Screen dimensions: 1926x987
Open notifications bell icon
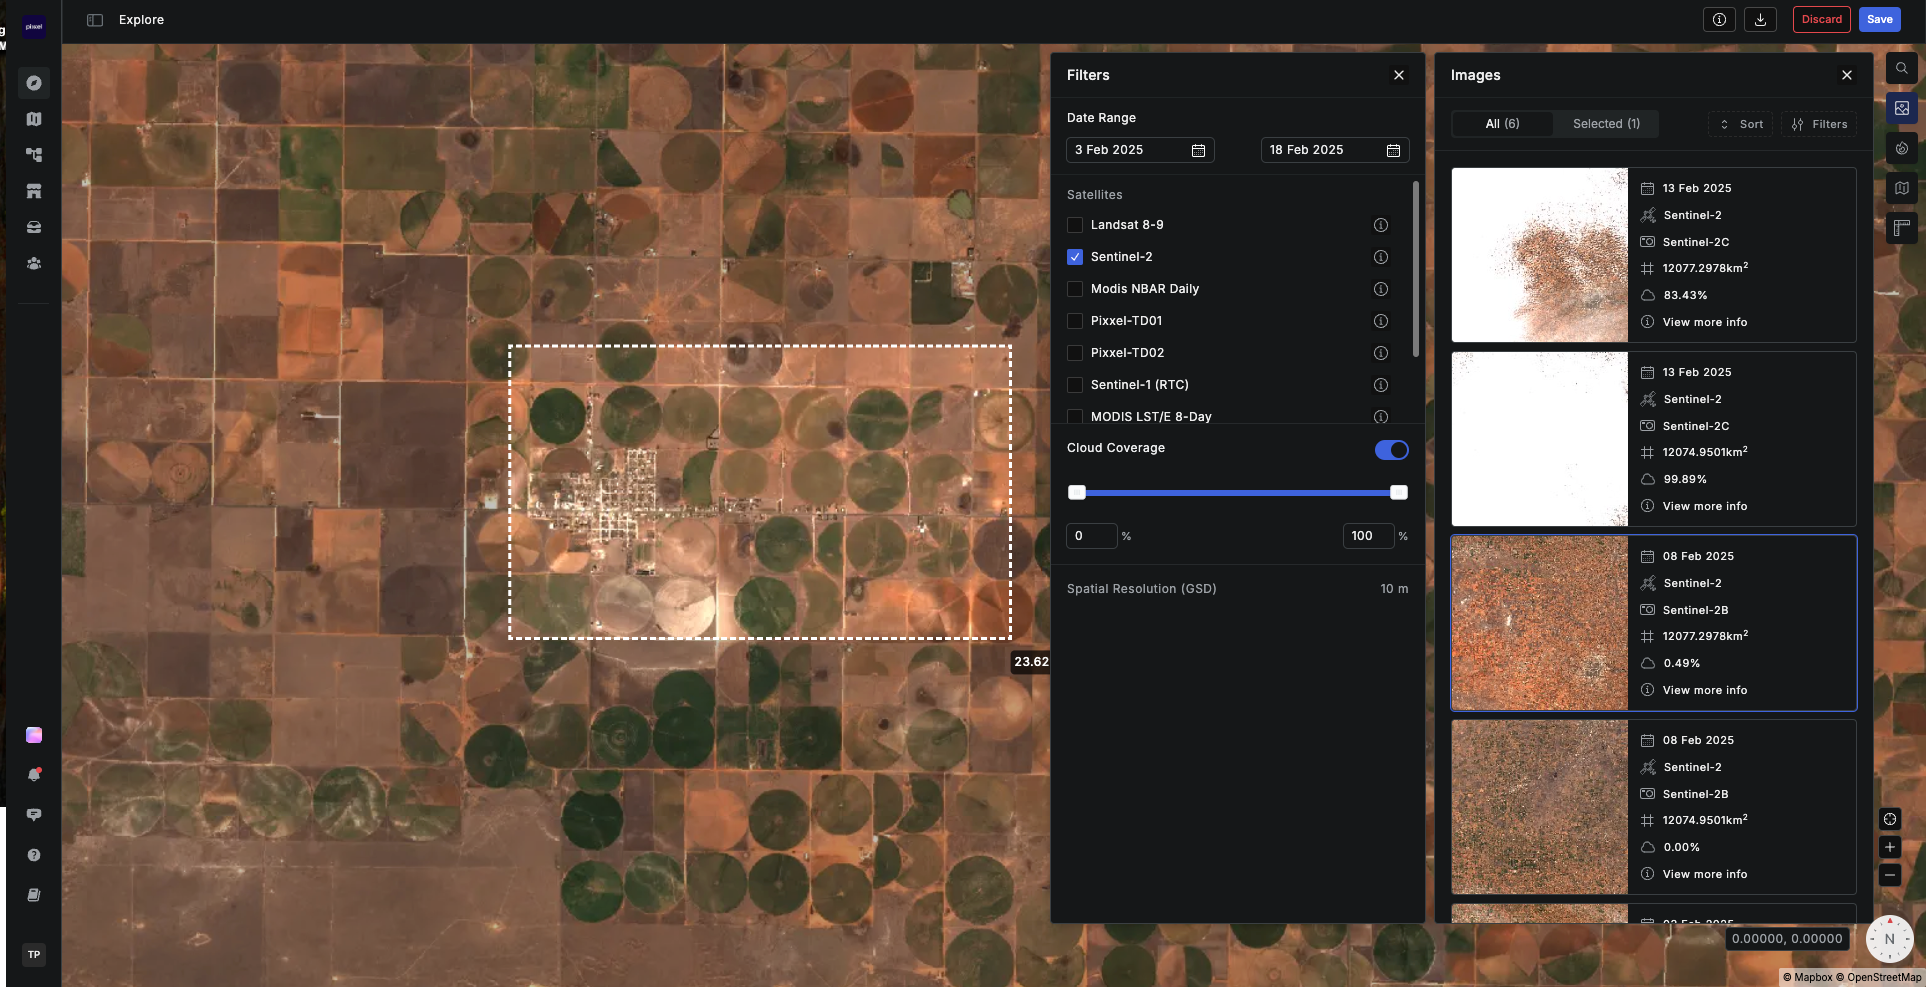click(34, 775)
